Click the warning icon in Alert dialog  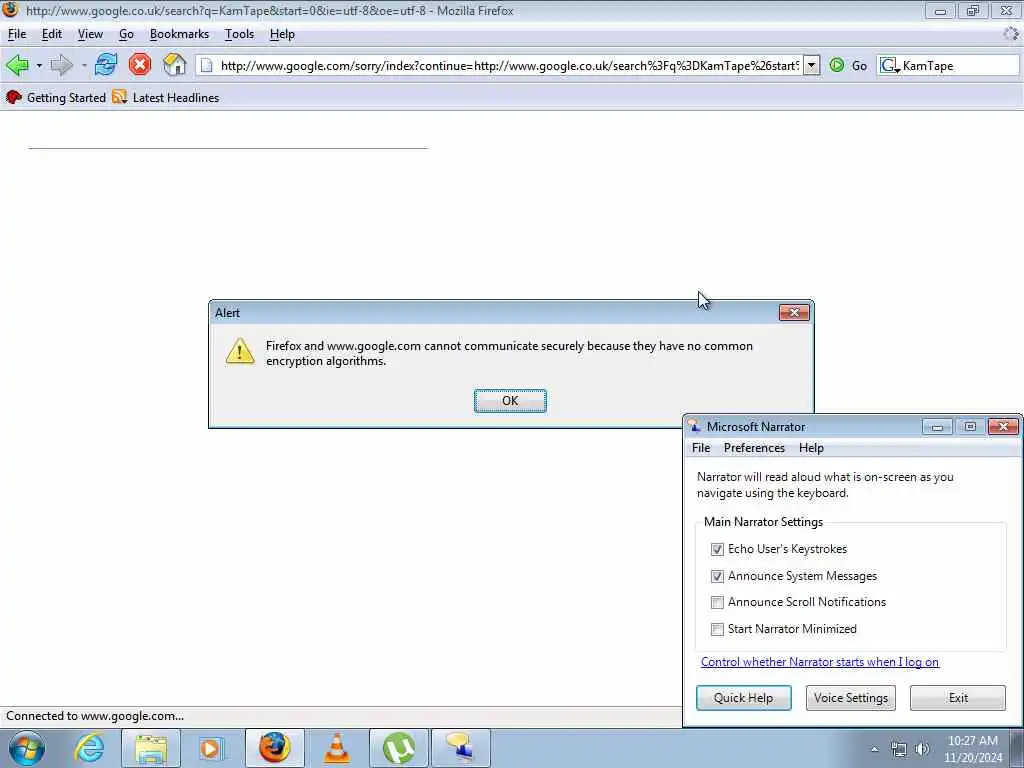(240, 351)
